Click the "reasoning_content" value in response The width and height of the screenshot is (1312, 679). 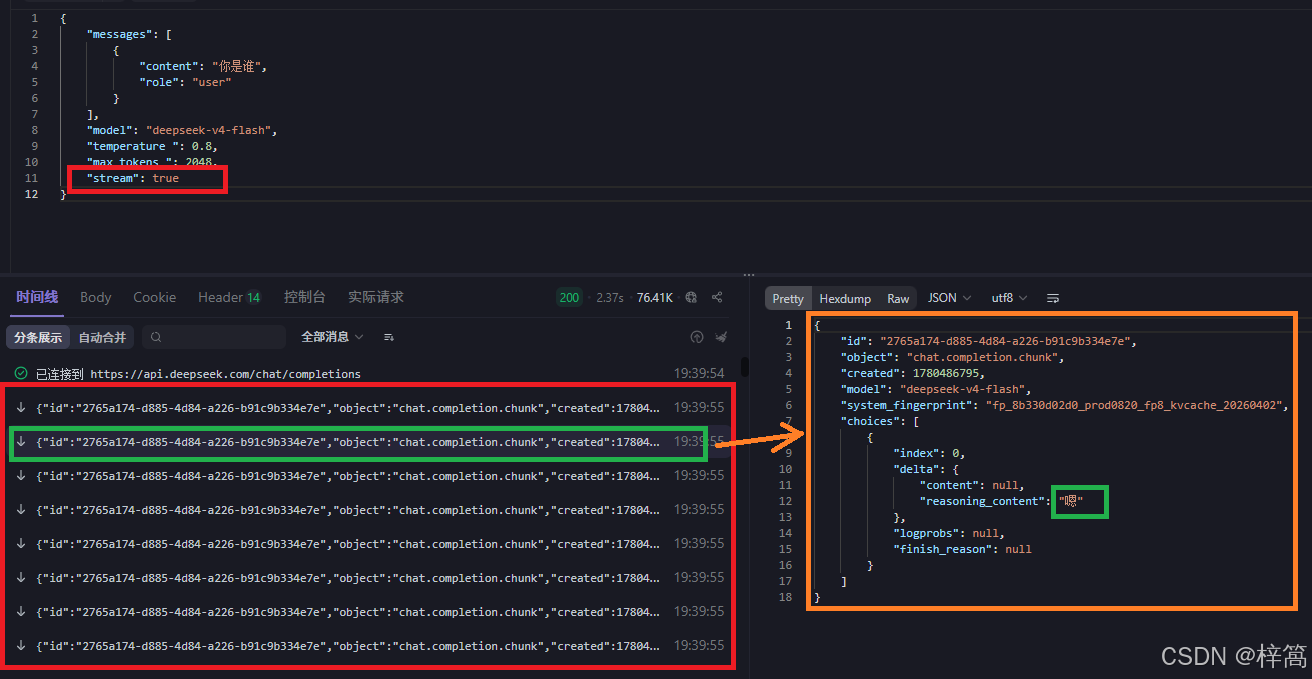click(1071, 501)
